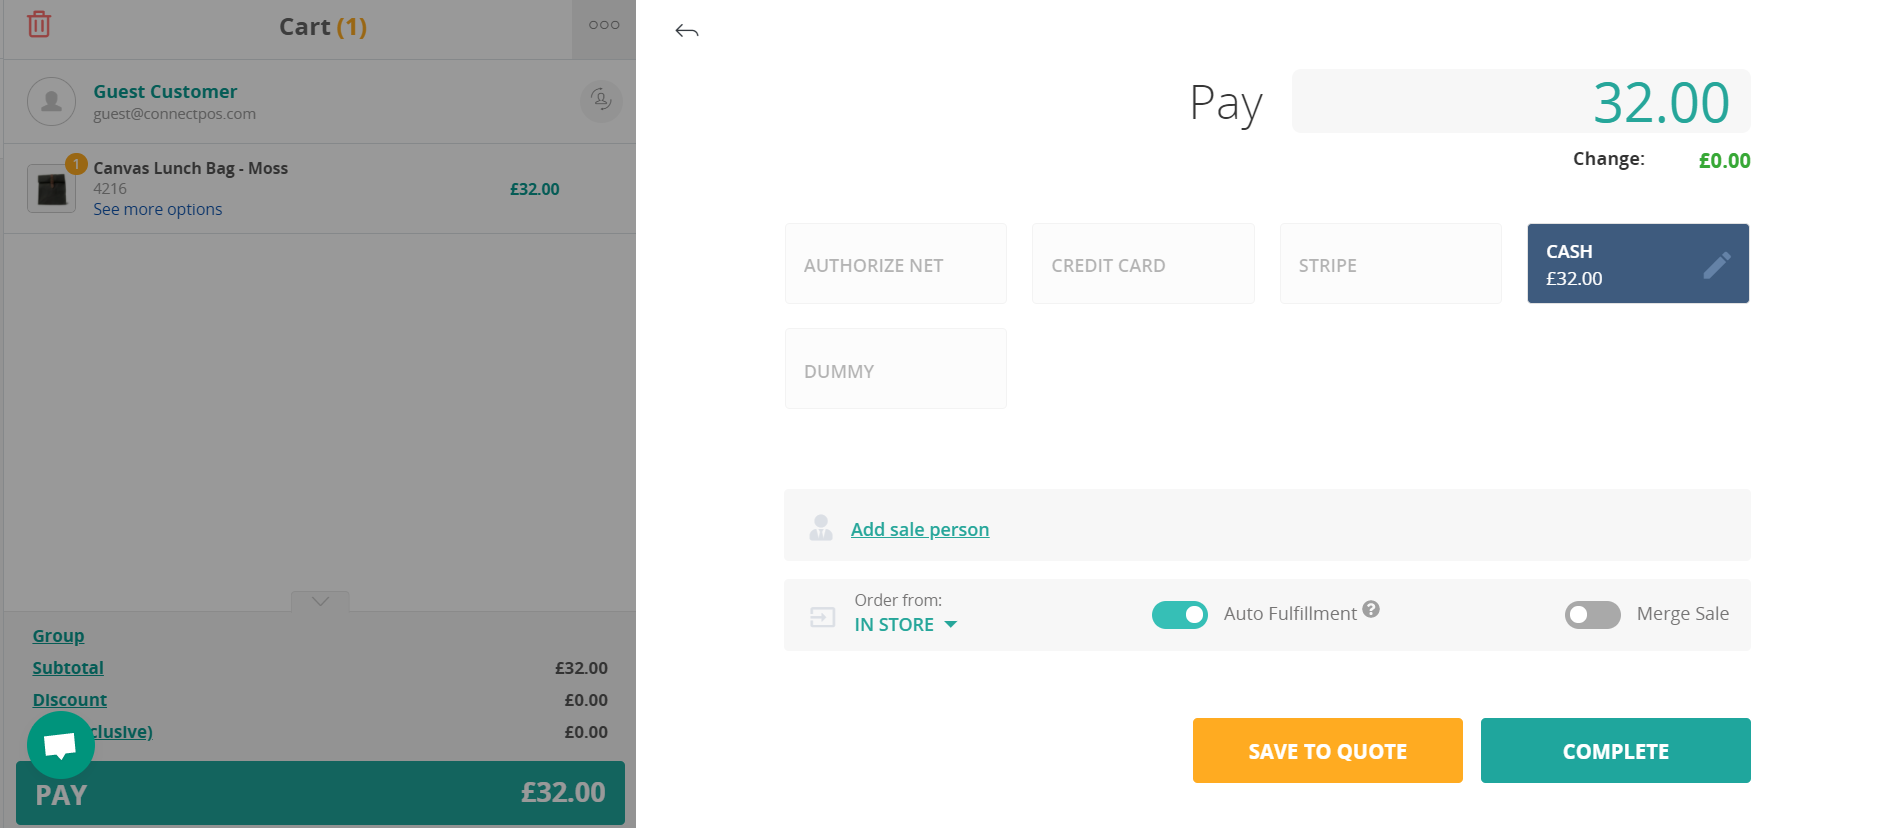Viewport: 1884px width, 828px height.
Task: Click the pencil icon on the CASH payment tile
Action: 1717,264
